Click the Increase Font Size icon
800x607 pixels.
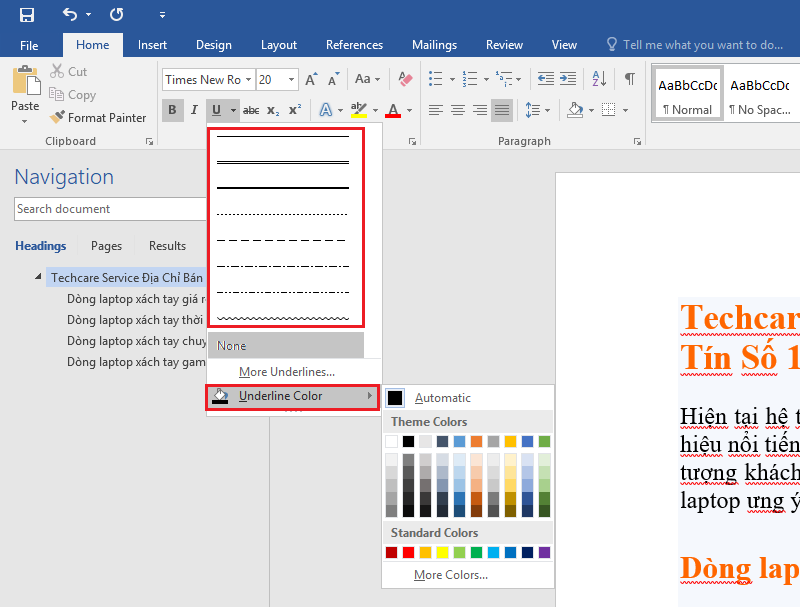311,79
